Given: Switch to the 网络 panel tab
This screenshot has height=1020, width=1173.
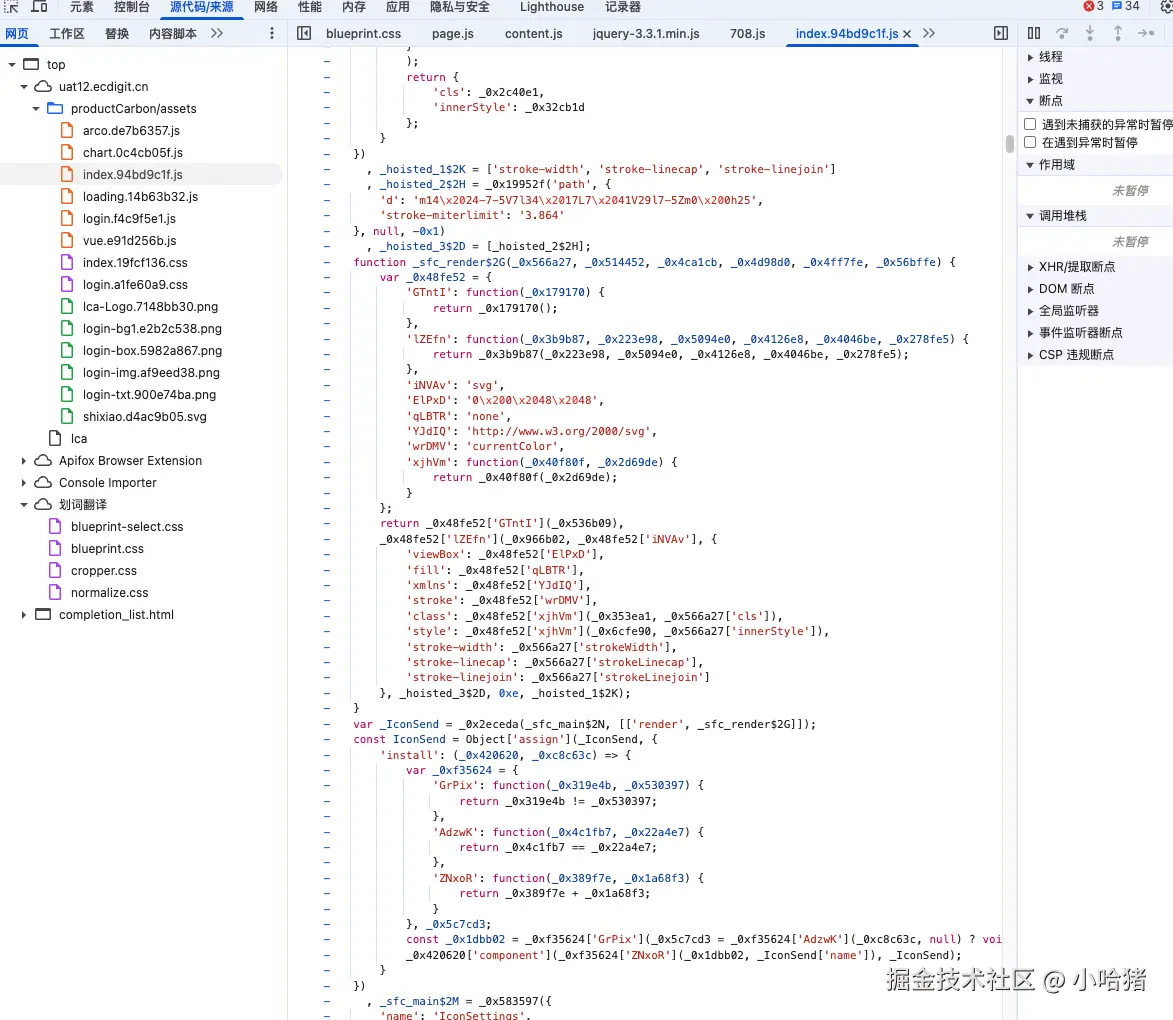Looking at the screenshot, I should coord(266,7).
